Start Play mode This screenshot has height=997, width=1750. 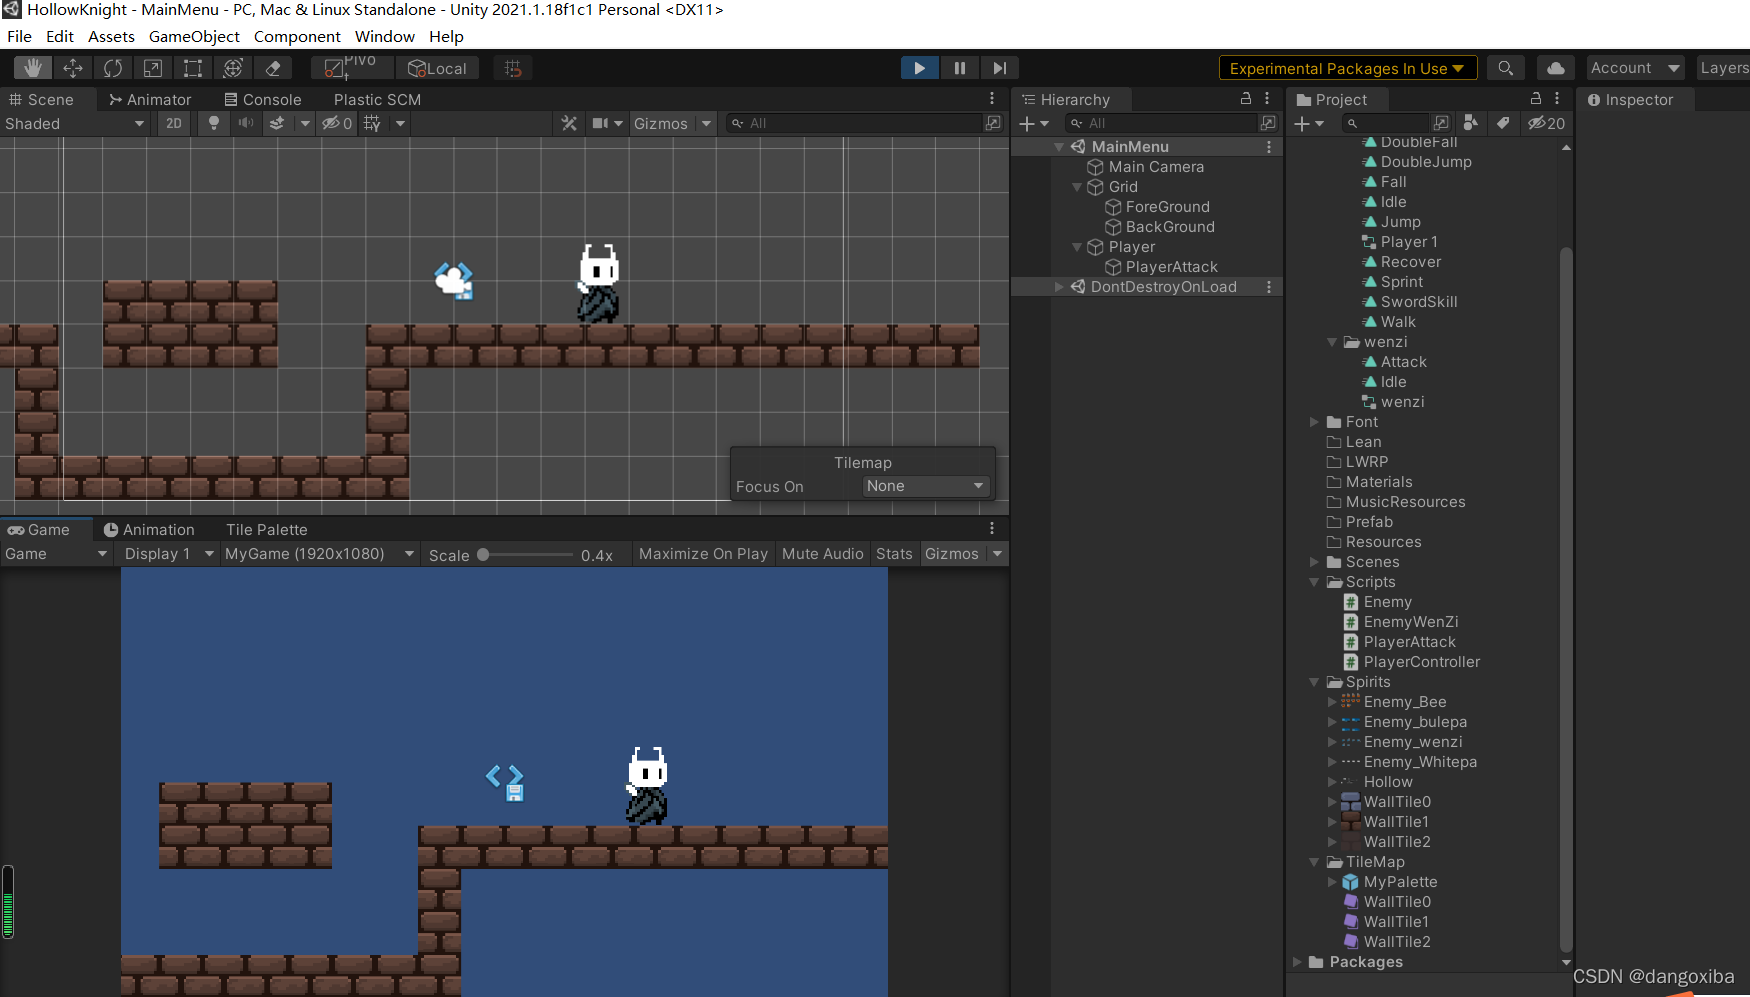[x=920, y=68]
